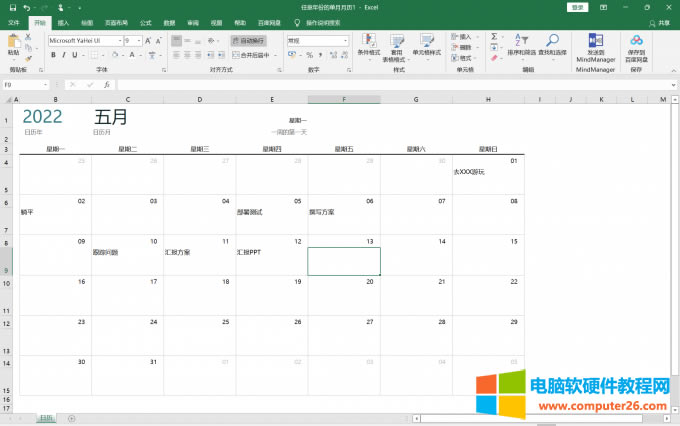Image resolution: width=680 pixels, height=426 pixels.
Task: Open the number format dropdown (常规)
Action: 340,41
